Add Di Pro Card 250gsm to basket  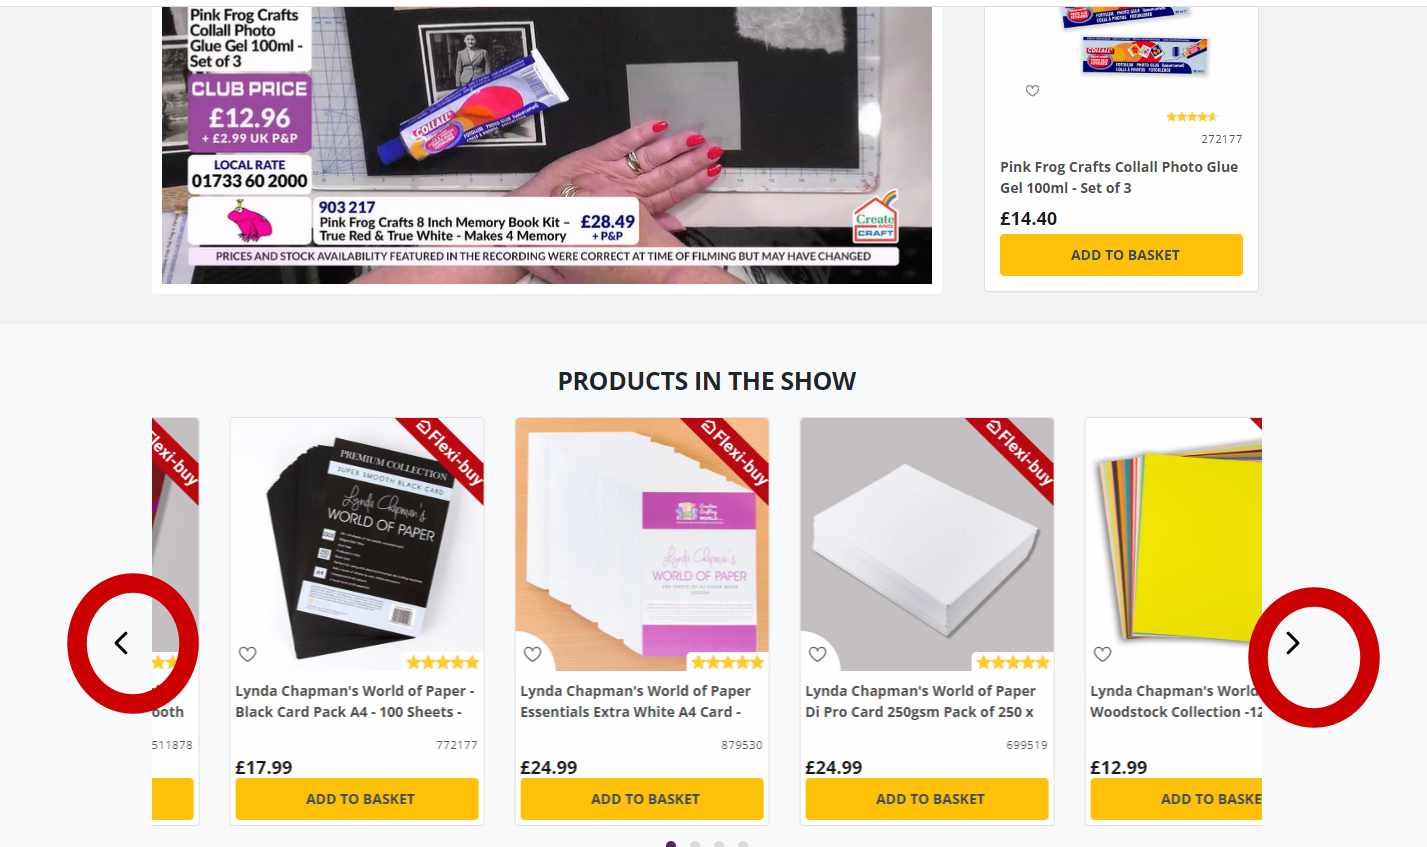927,799
